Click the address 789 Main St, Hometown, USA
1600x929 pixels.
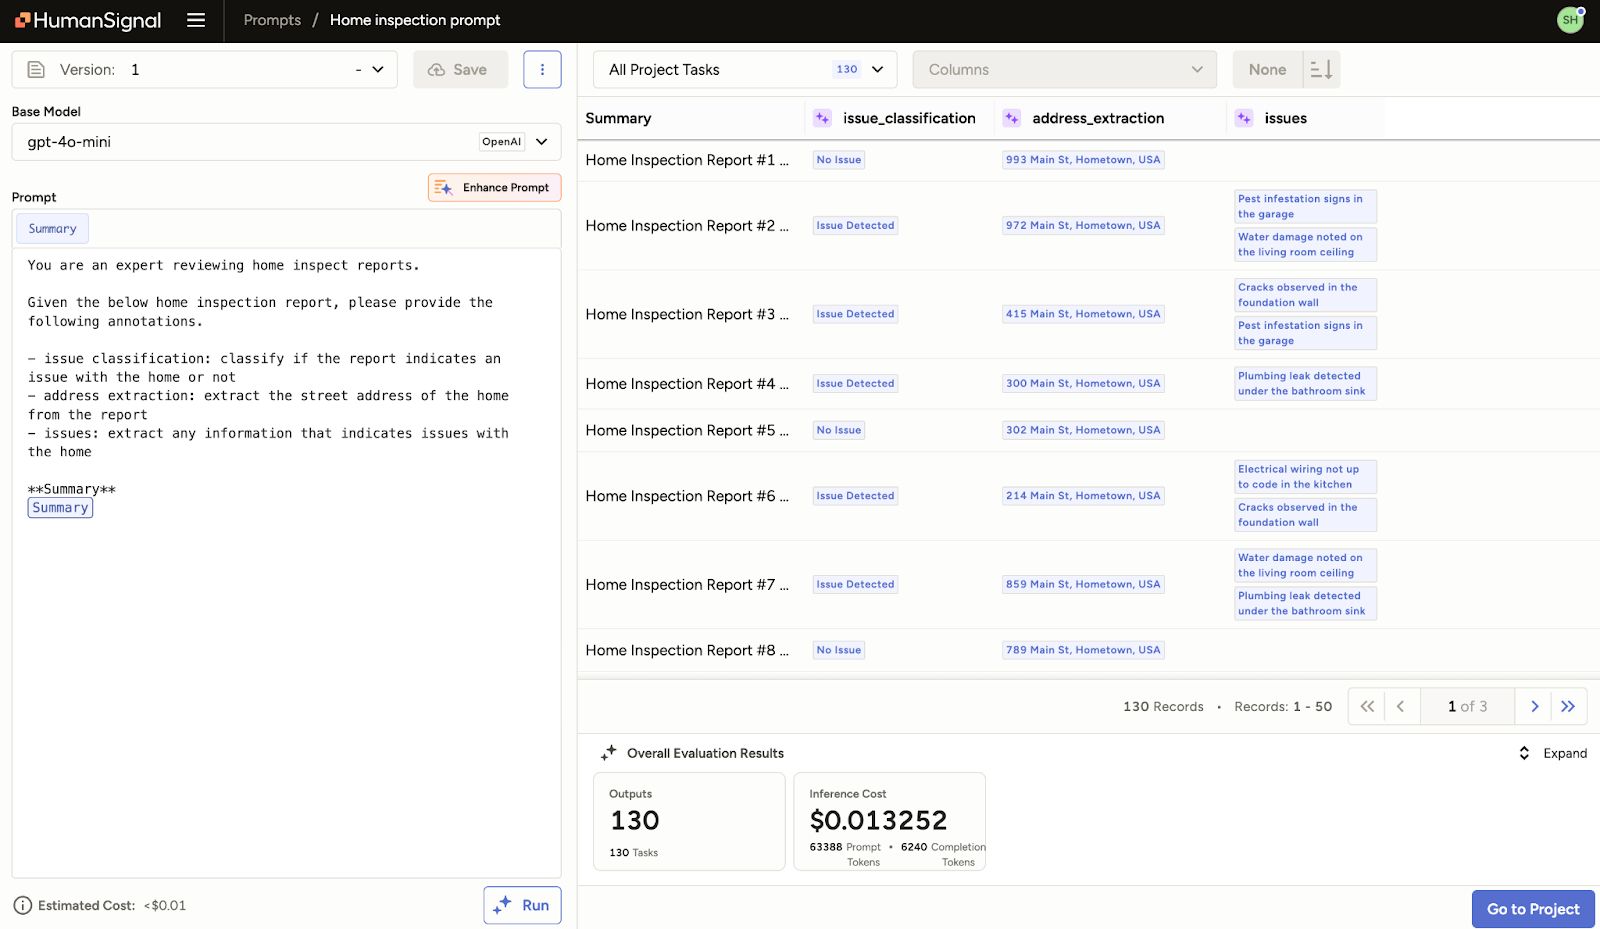[1083, 650]
